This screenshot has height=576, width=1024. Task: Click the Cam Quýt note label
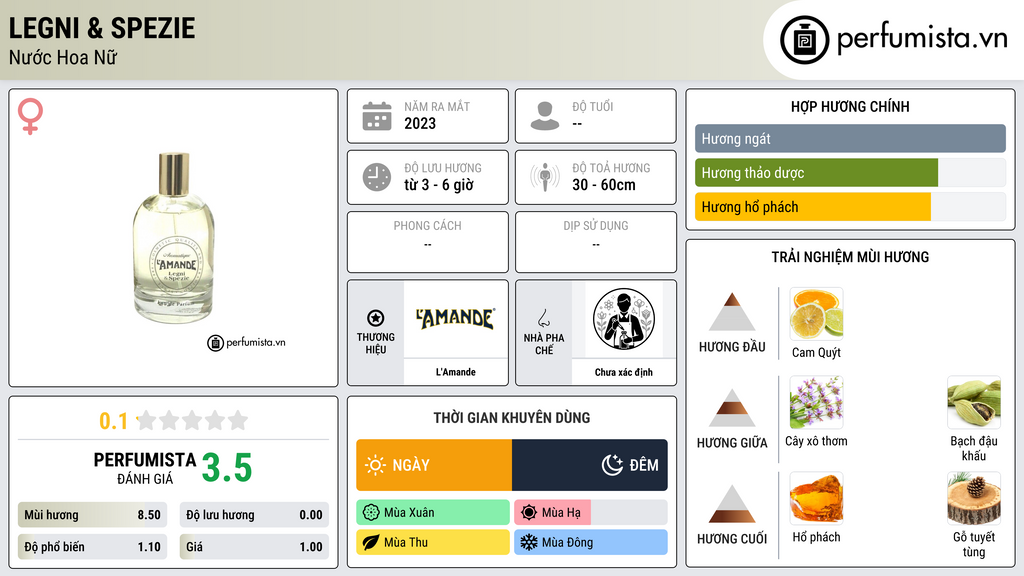click(x=816, y=353)
